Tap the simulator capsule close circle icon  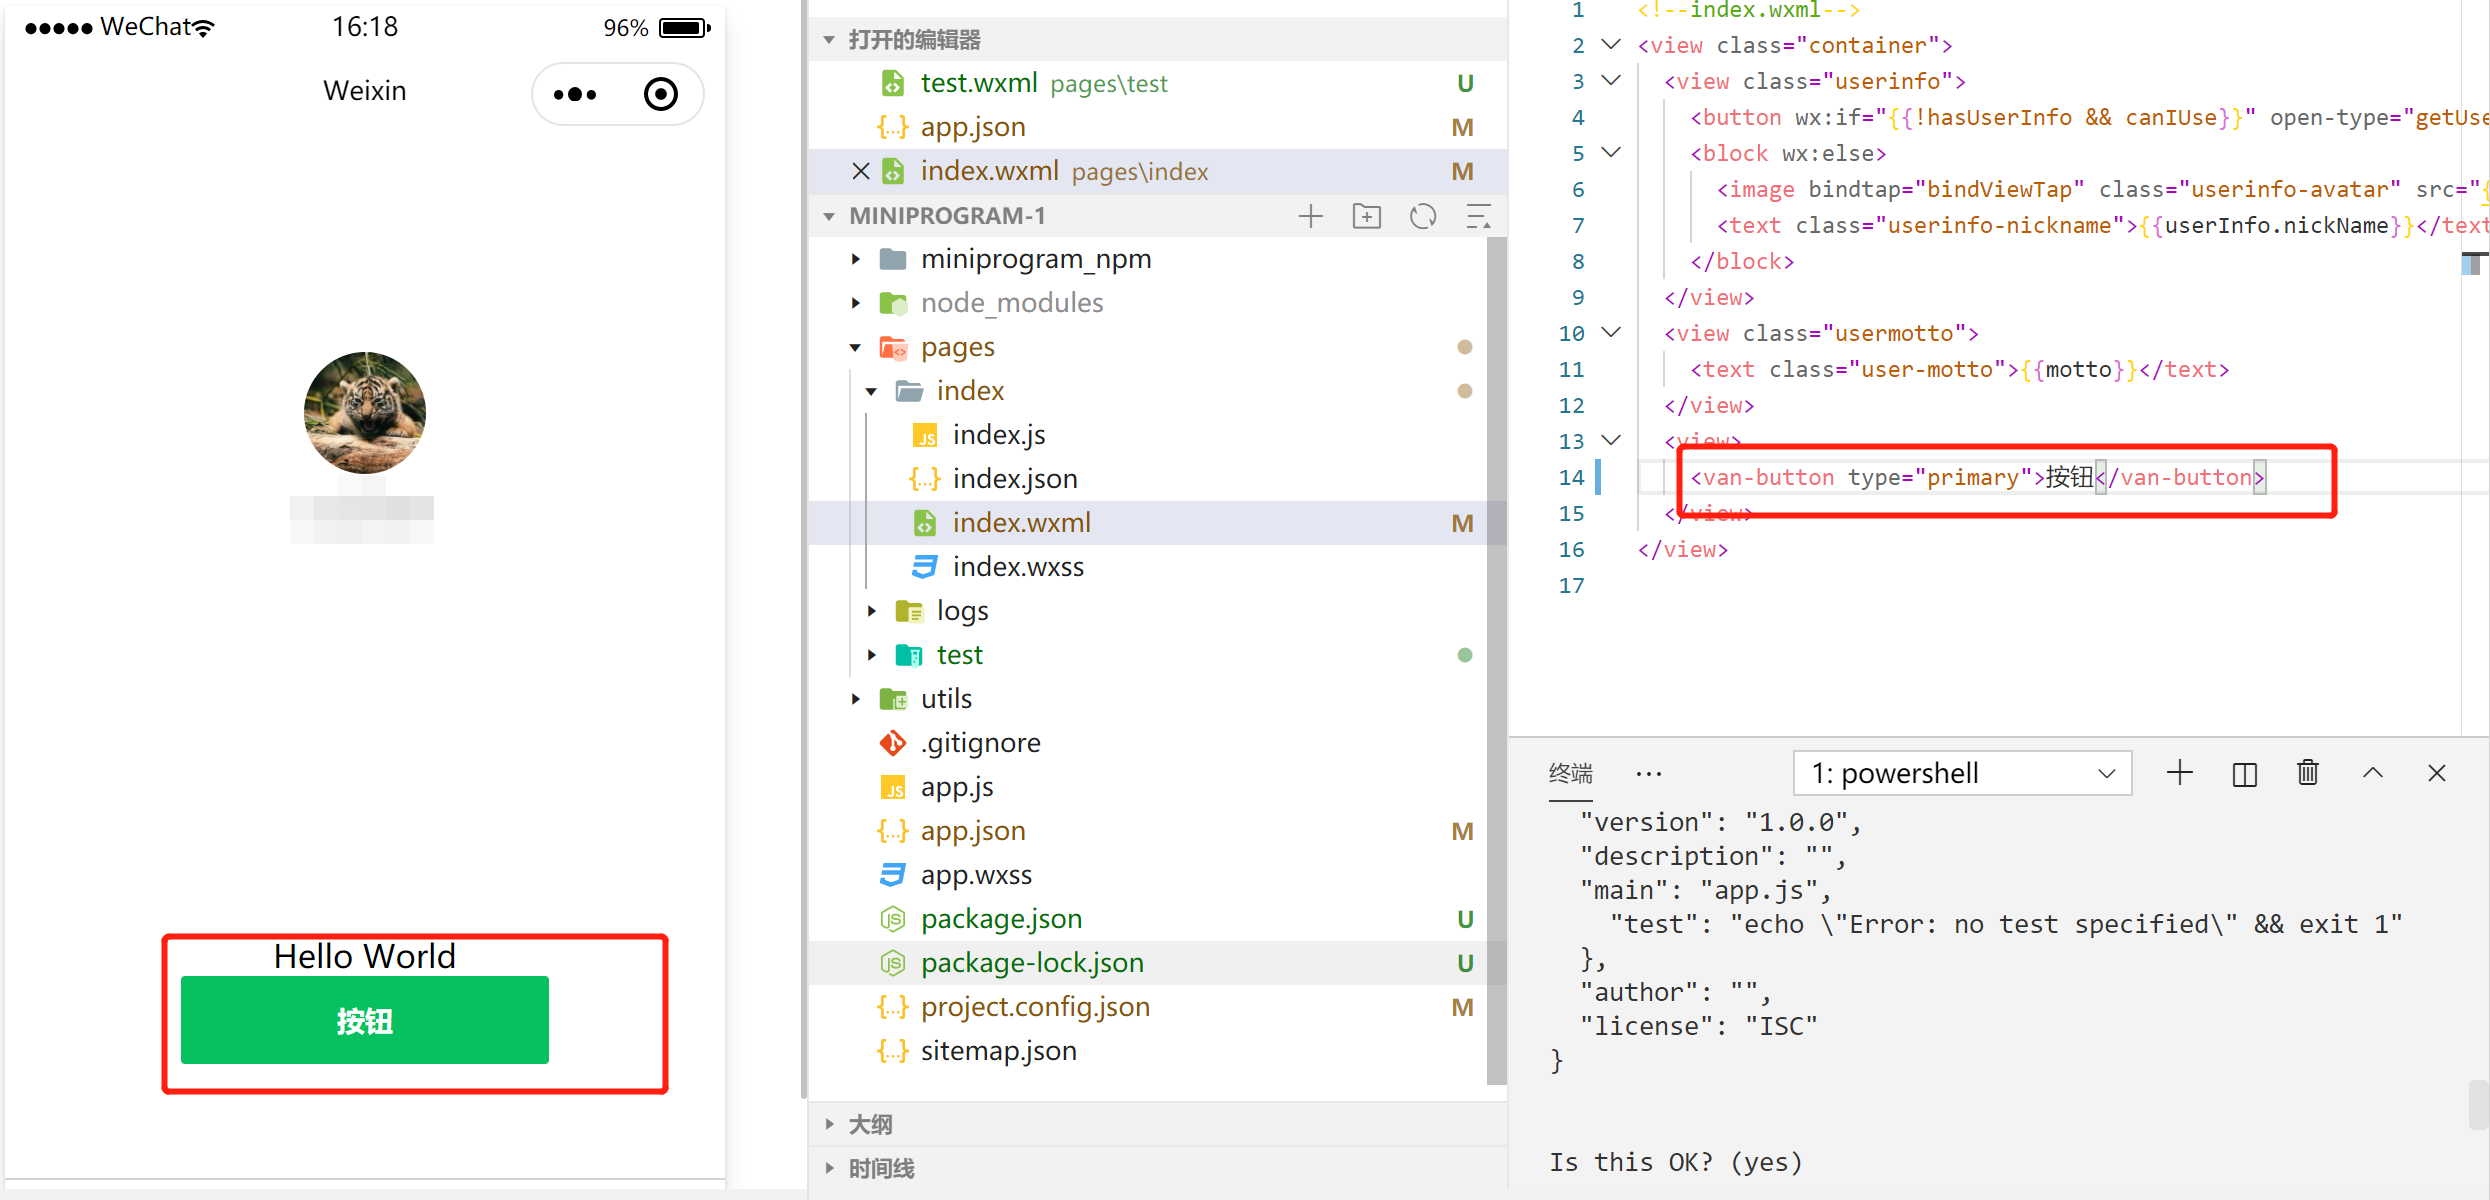[x=661, y=94]
